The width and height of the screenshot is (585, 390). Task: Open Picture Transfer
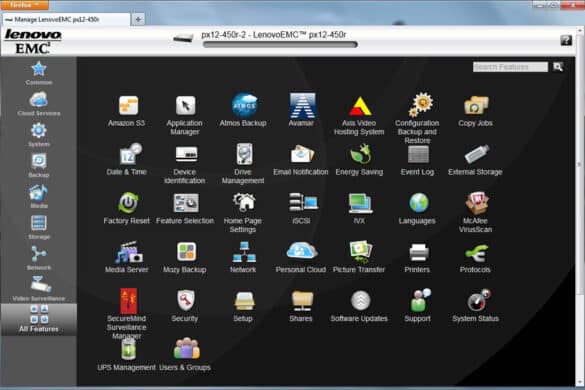pyautogui.click(x=359, y=257)
